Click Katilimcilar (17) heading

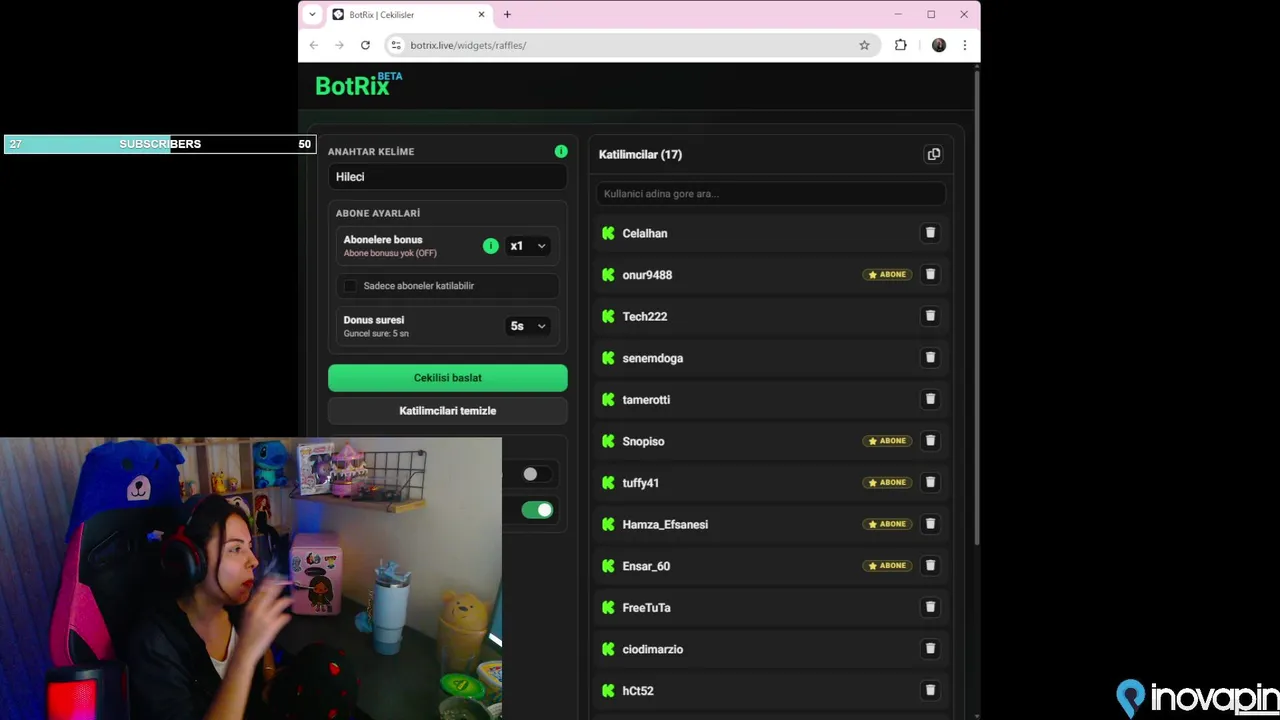(640, 155)
